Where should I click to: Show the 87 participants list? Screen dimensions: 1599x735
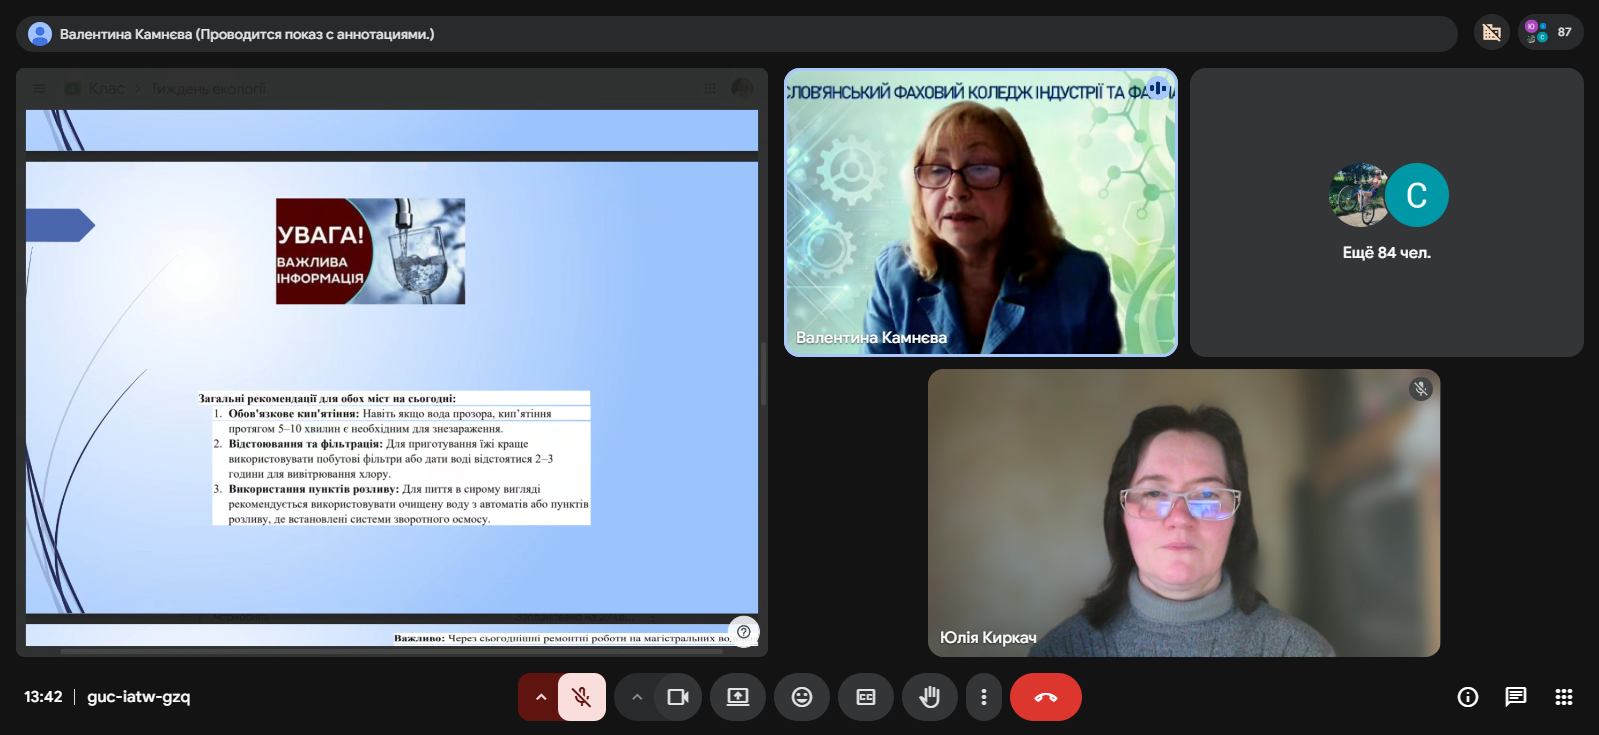point(1550,32)
